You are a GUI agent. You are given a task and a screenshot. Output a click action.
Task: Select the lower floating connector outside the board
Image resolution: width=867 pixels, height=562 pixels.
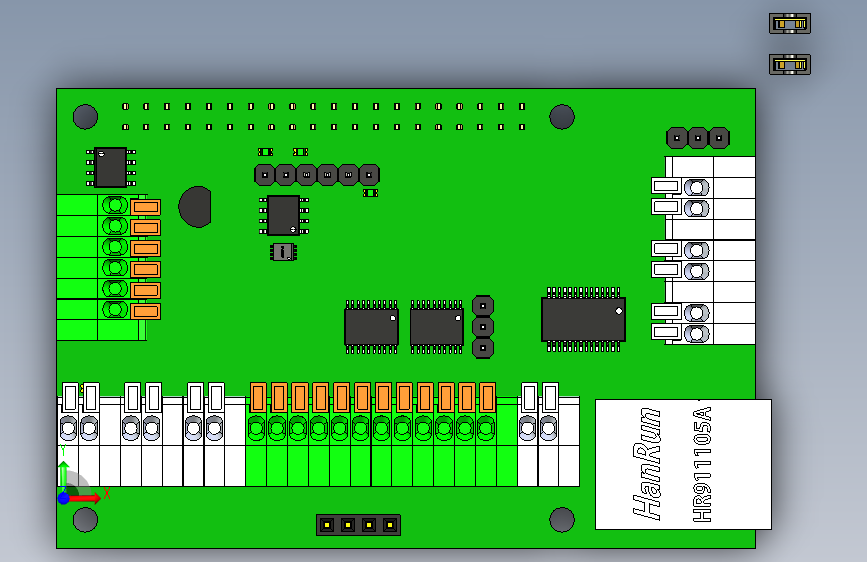(790, 65)
